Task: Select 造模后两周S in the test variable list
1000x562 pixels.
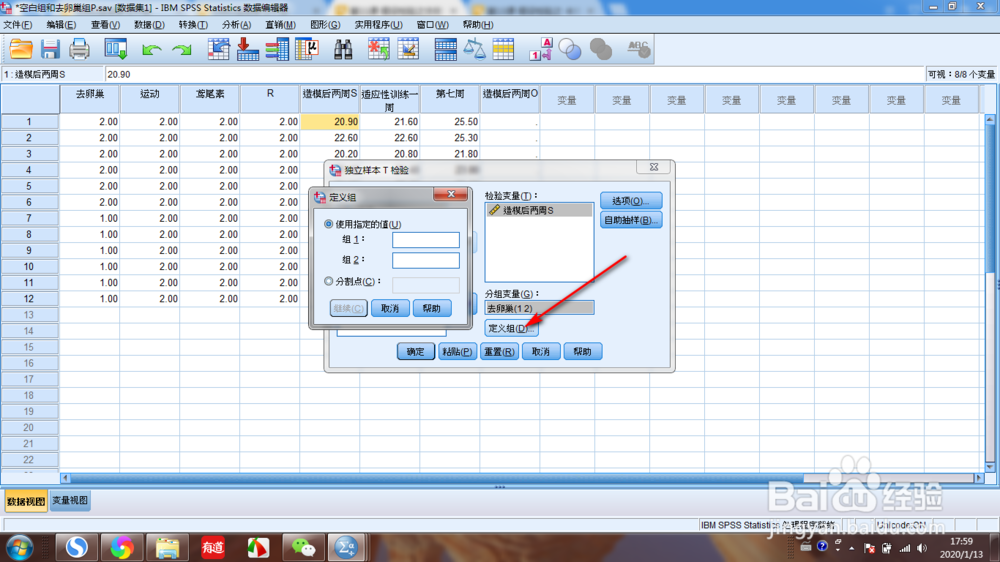Action: (539, 210)
